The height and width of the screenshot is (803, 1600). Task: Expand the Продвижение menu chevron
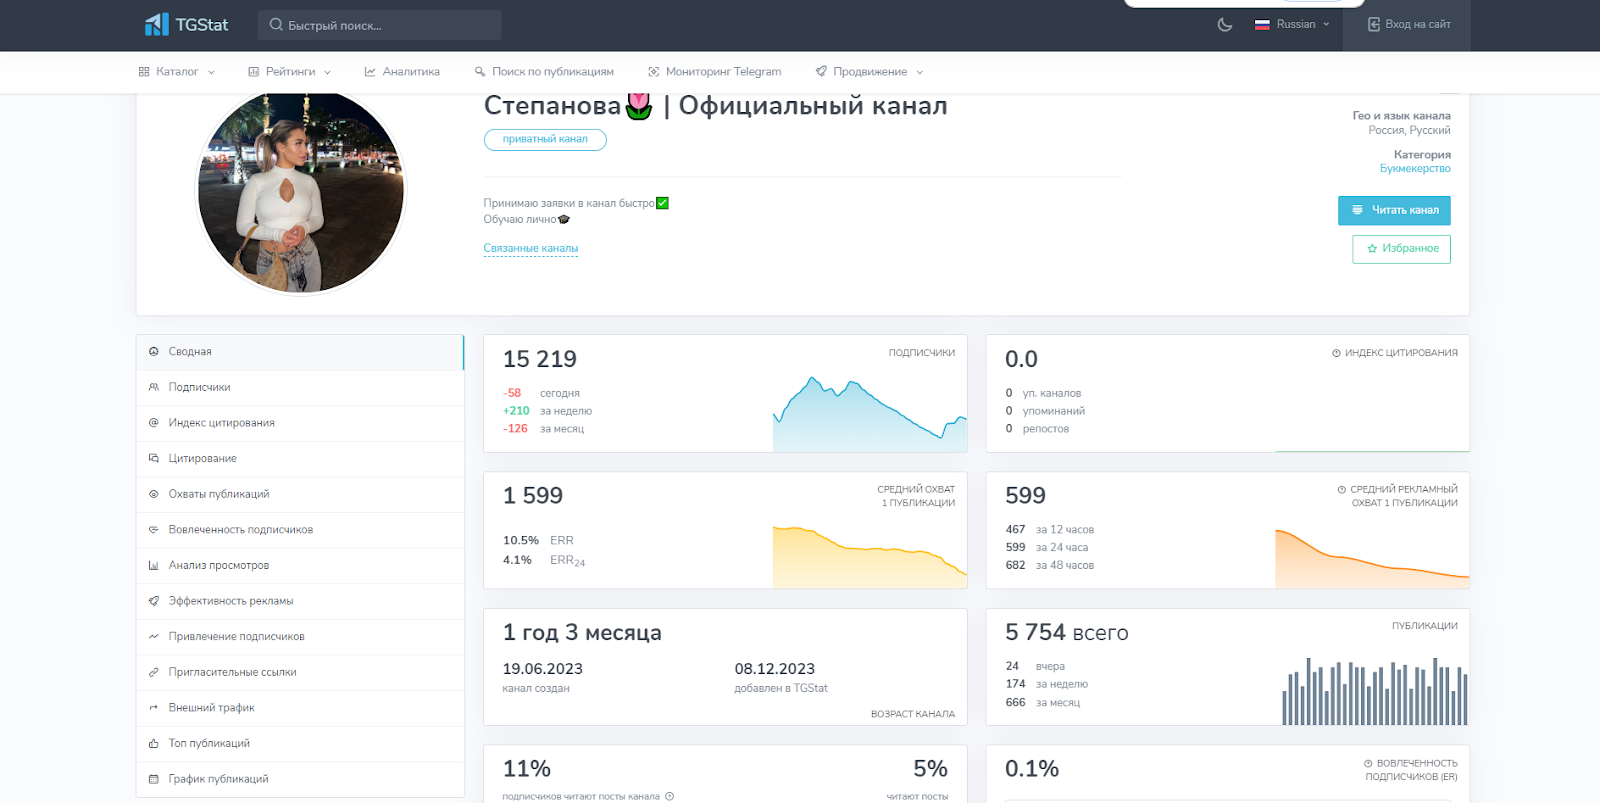(x=920, y=72)
